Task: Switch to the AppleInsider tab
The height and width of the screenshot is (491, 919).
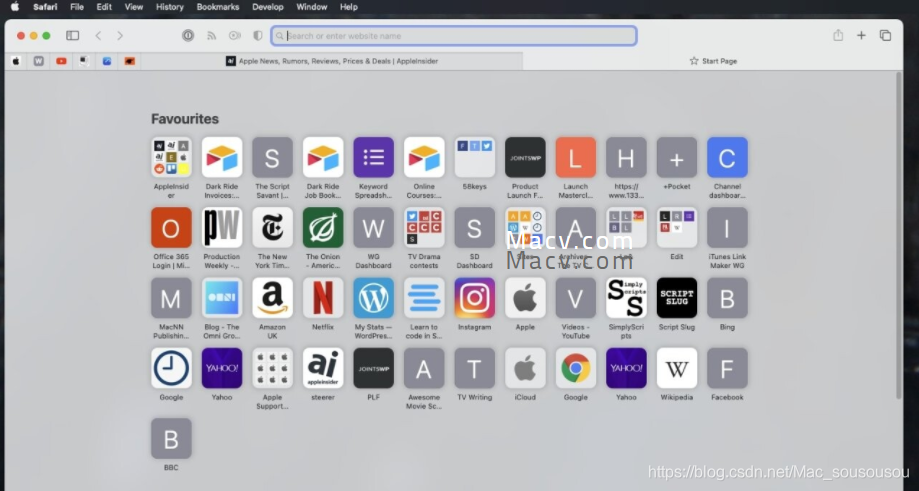Action: tap(332, 61)
